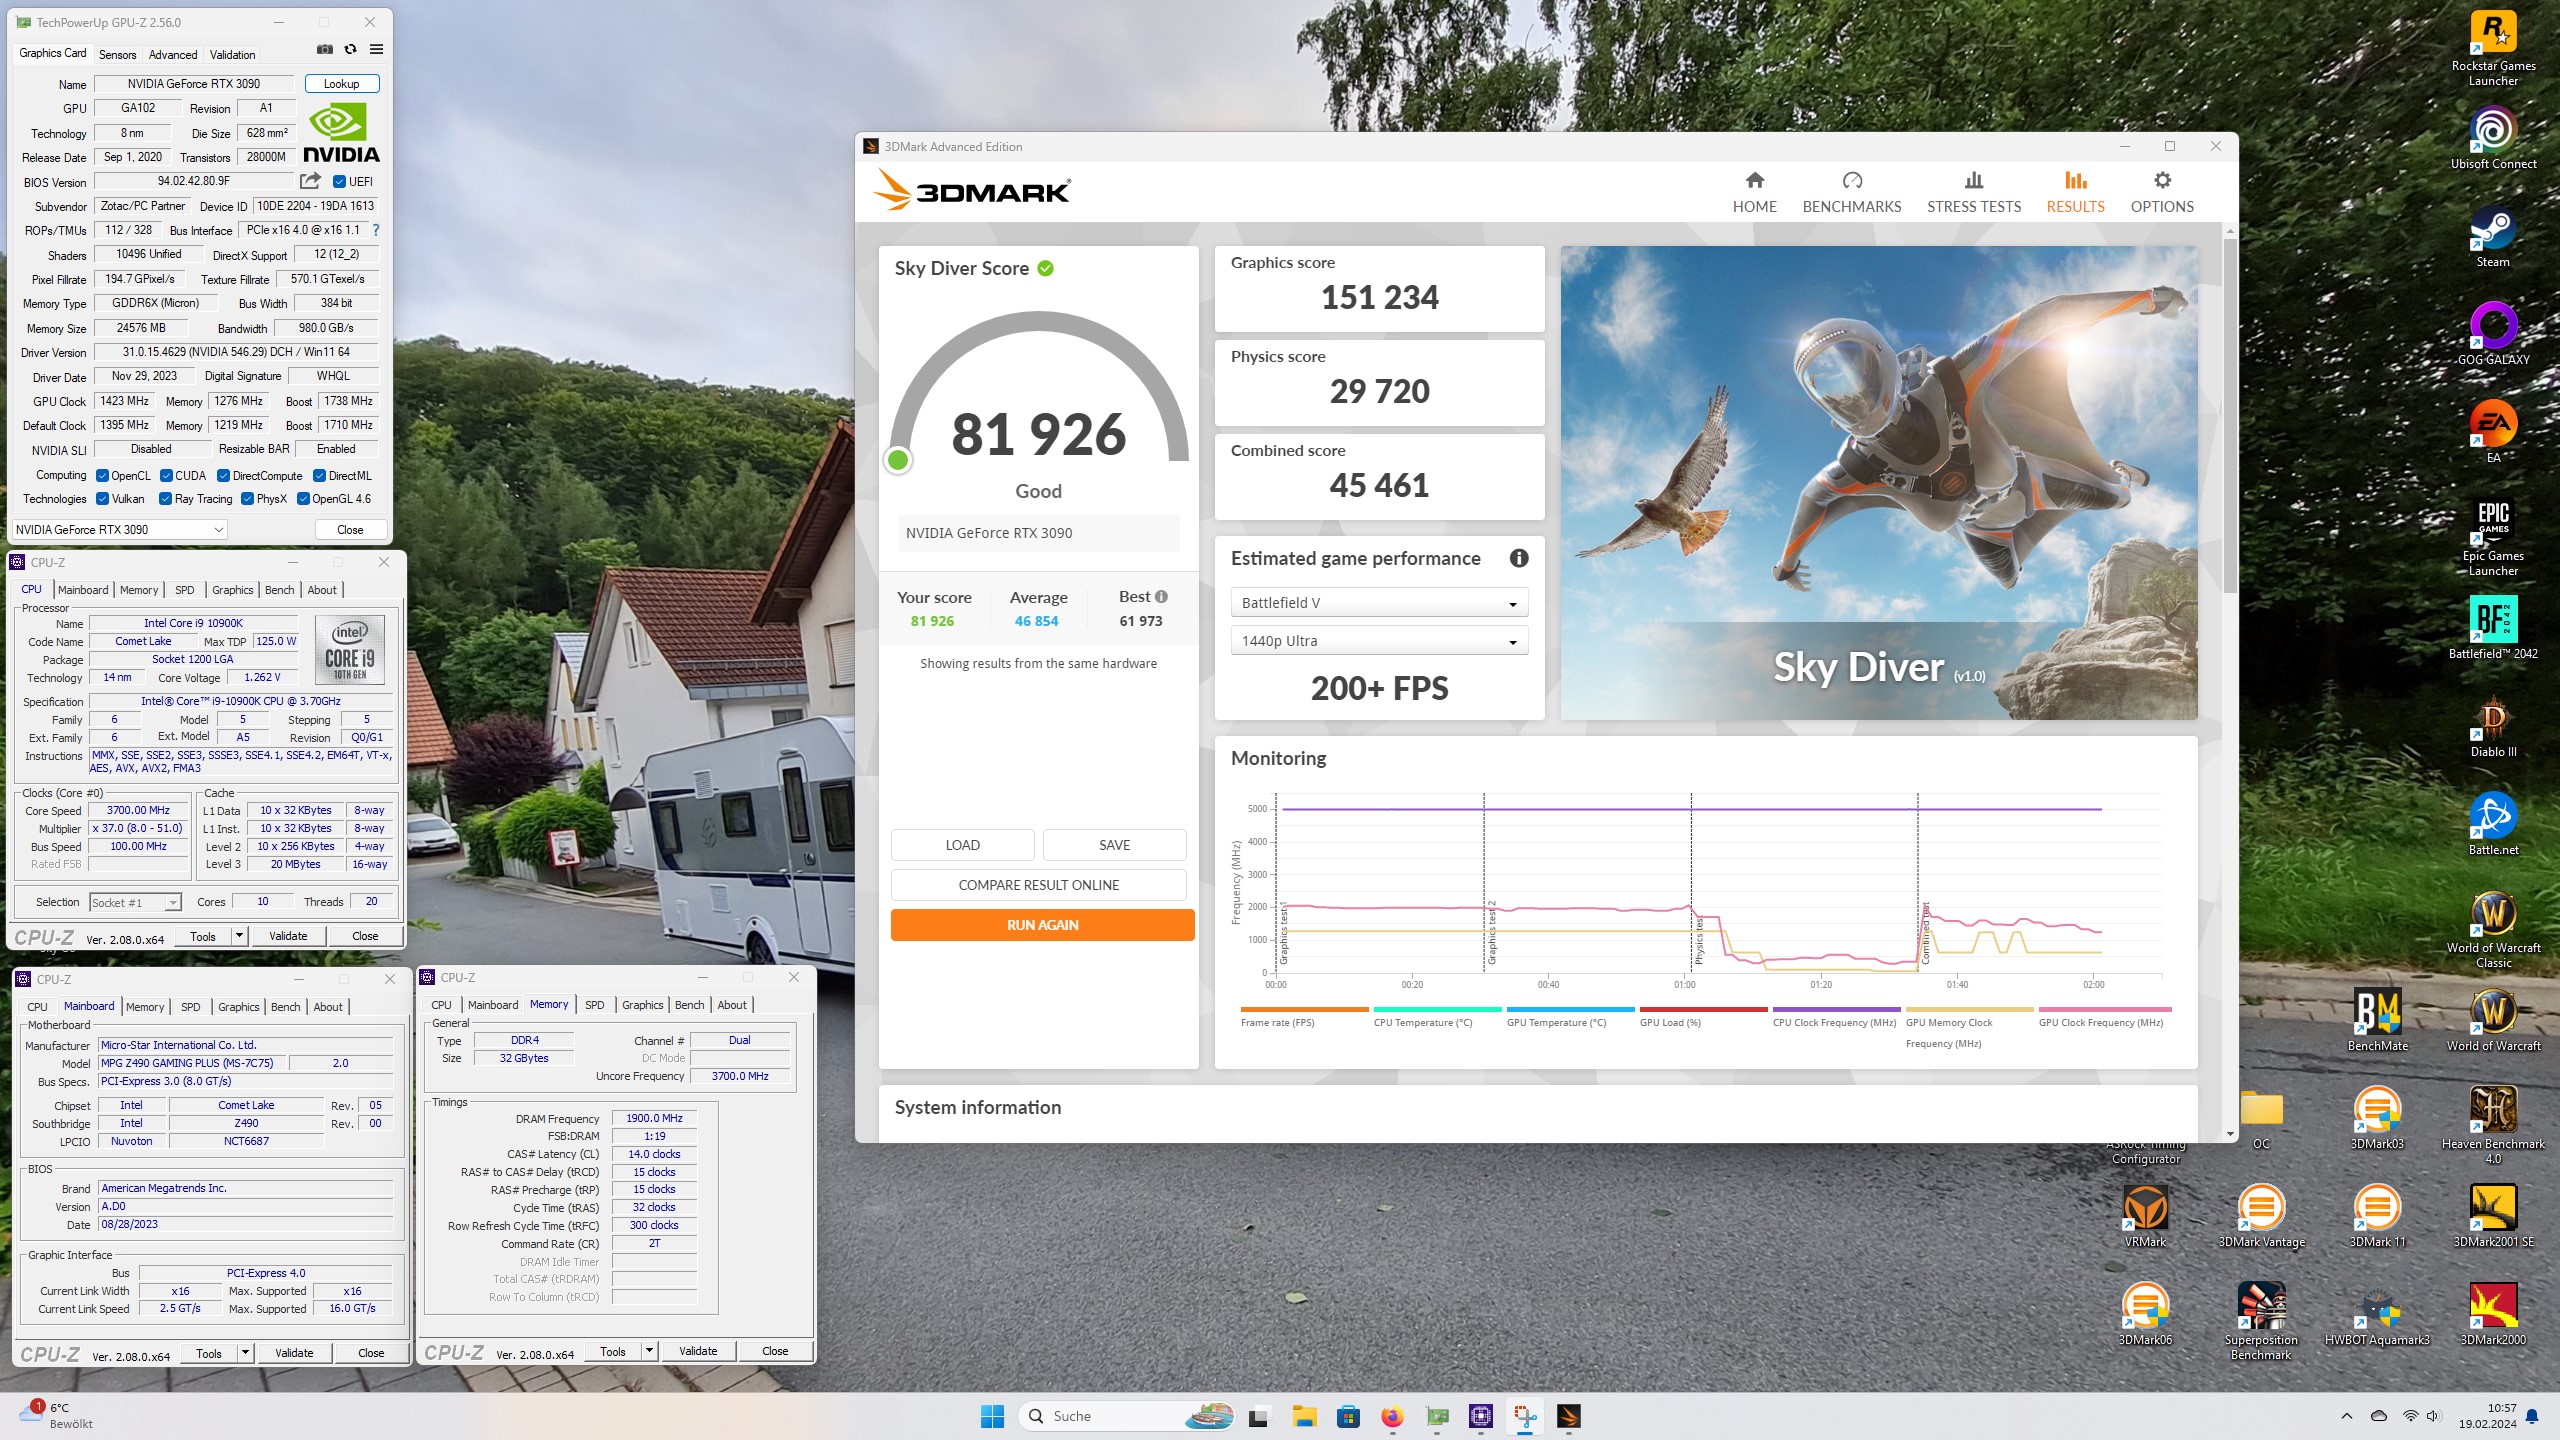
Task: Toggle the OpenCL checkbox
Action: (x=102, y=476)
